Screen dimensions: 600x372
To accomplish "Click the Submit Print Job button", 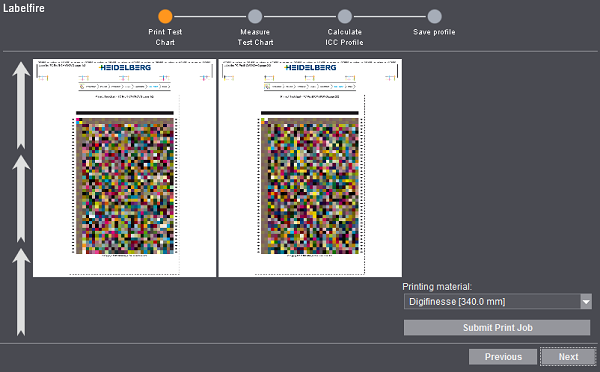I will (497, 328).
